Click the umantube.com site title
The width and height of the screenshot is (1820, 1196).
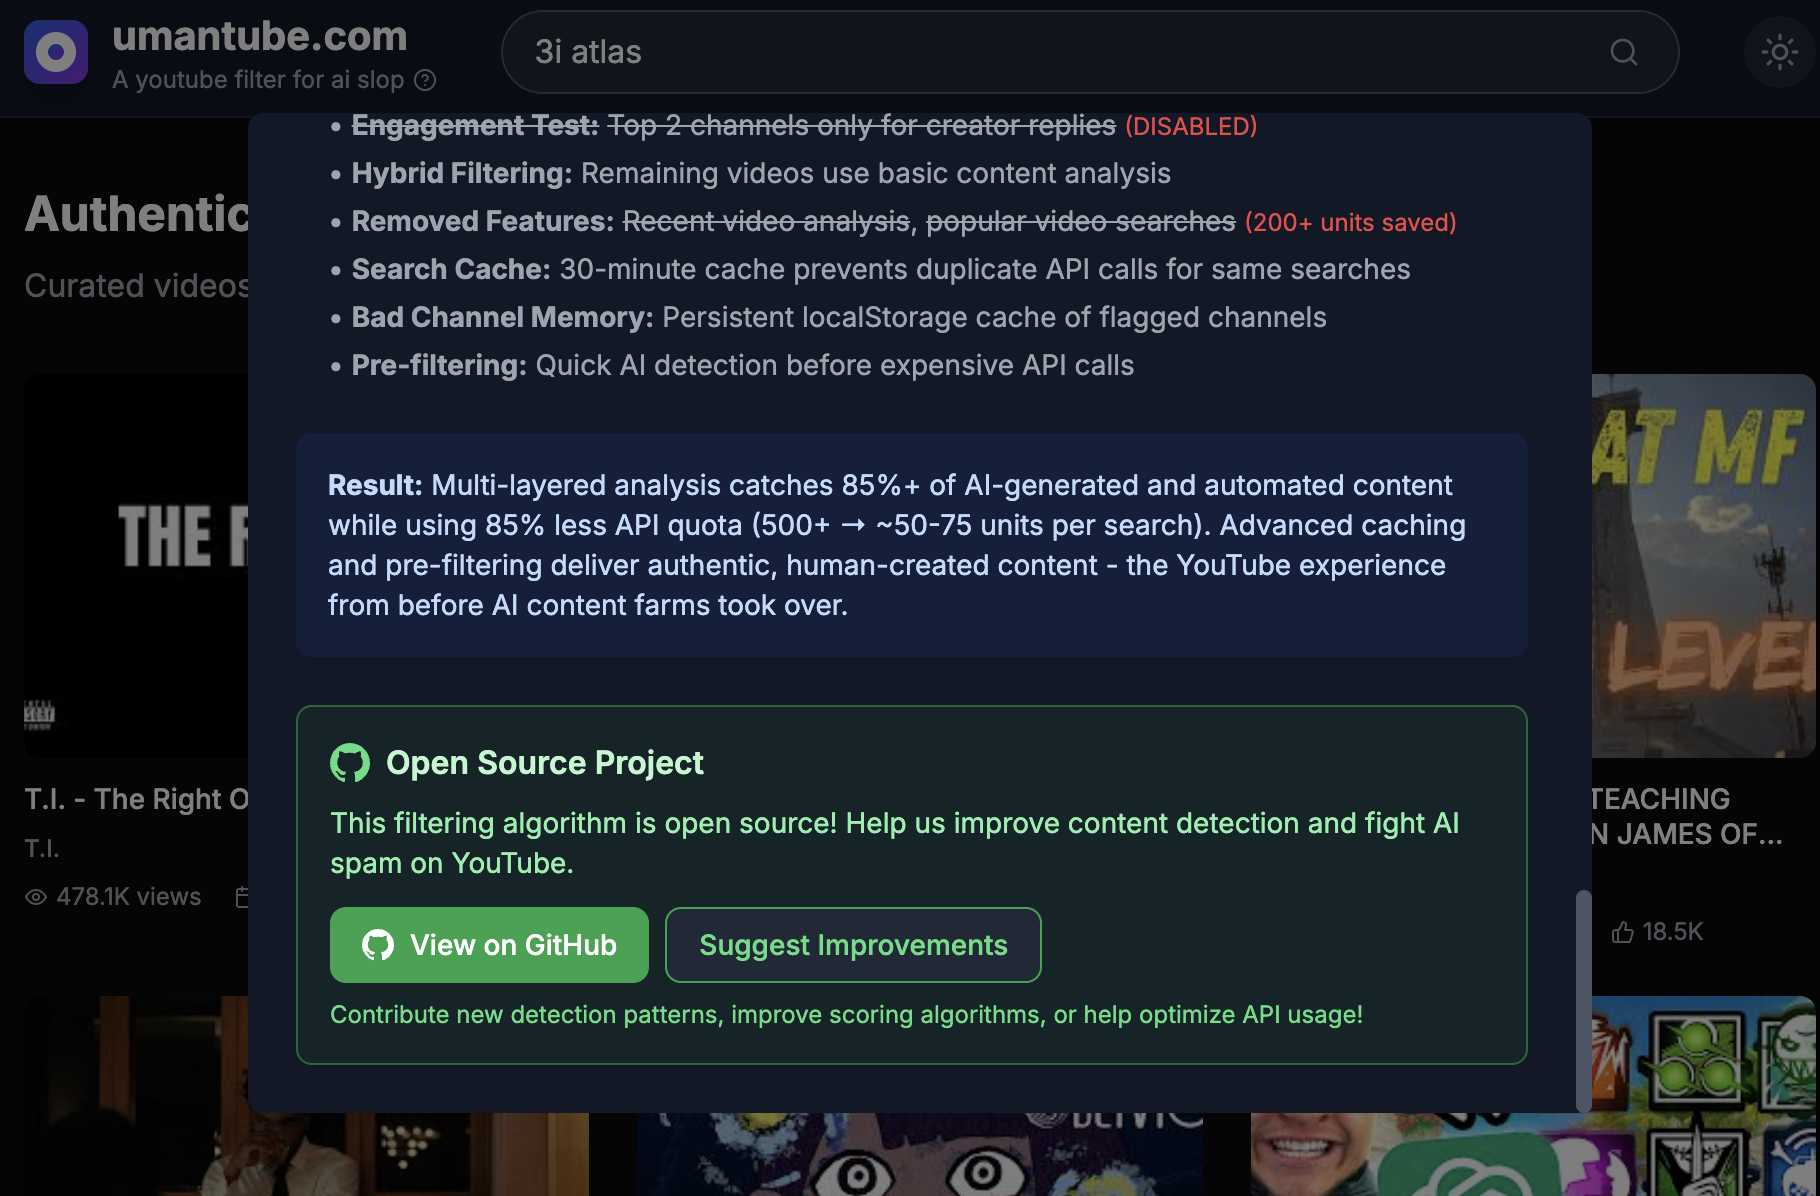(x=260, y=36)
